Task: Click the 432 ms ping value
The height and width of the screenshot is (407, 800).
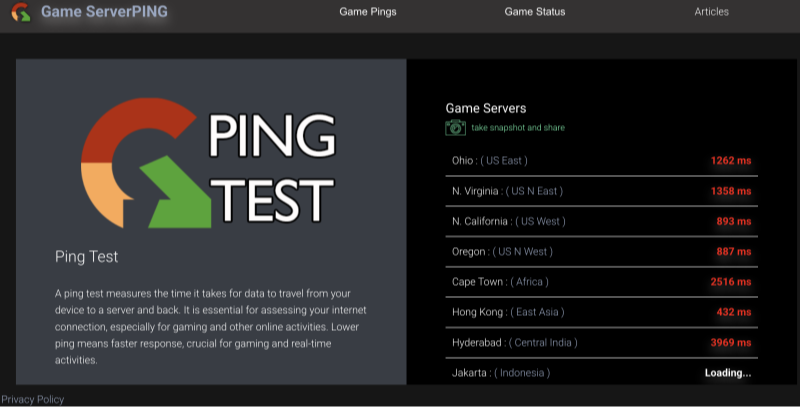Action: point(734,312)
